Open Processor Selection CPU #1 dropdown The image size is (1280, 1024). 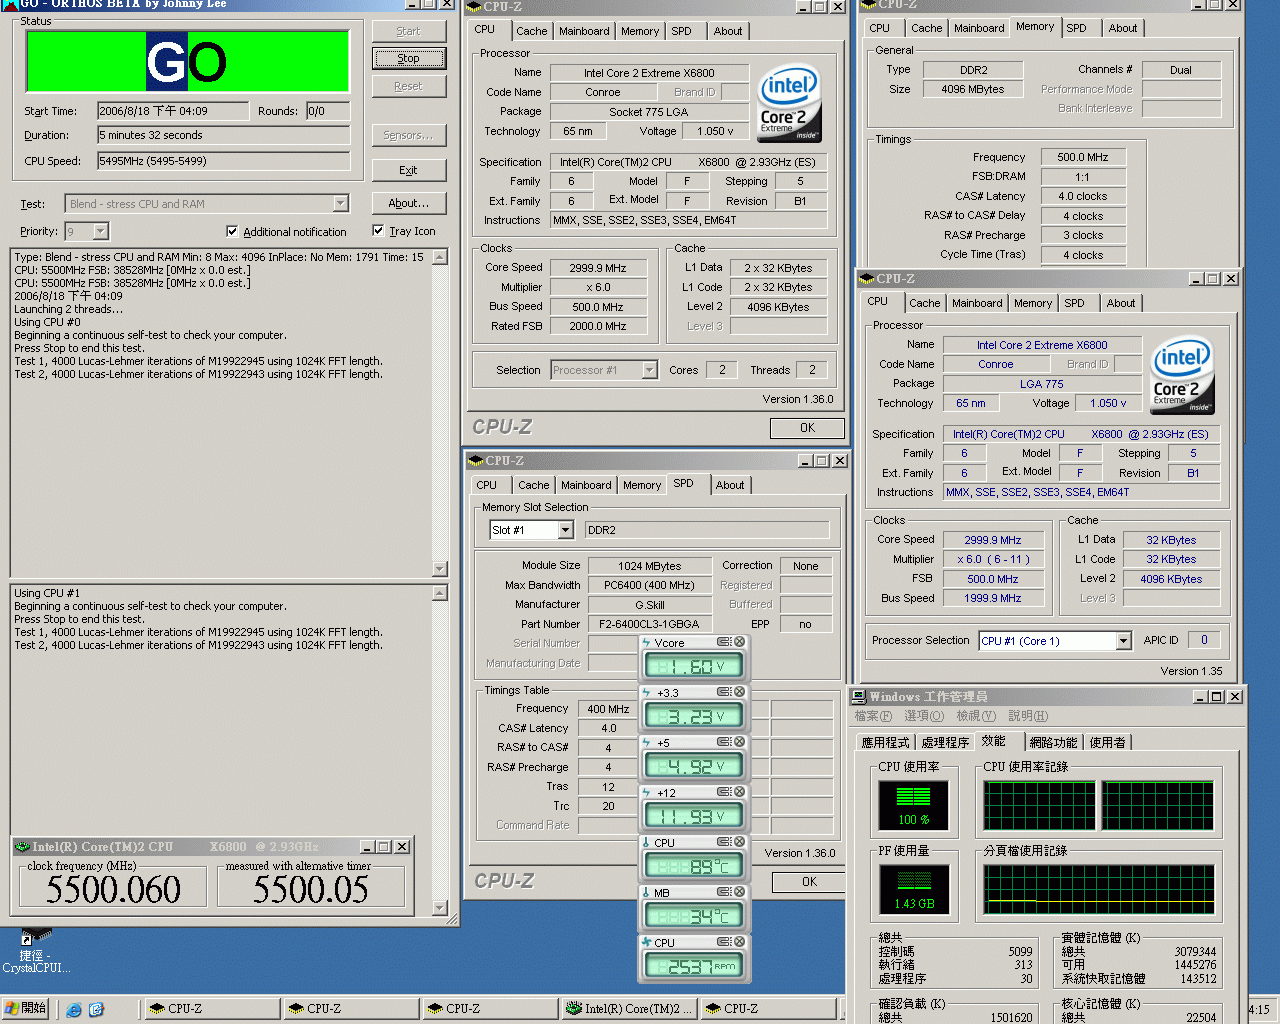(1123, 641)
